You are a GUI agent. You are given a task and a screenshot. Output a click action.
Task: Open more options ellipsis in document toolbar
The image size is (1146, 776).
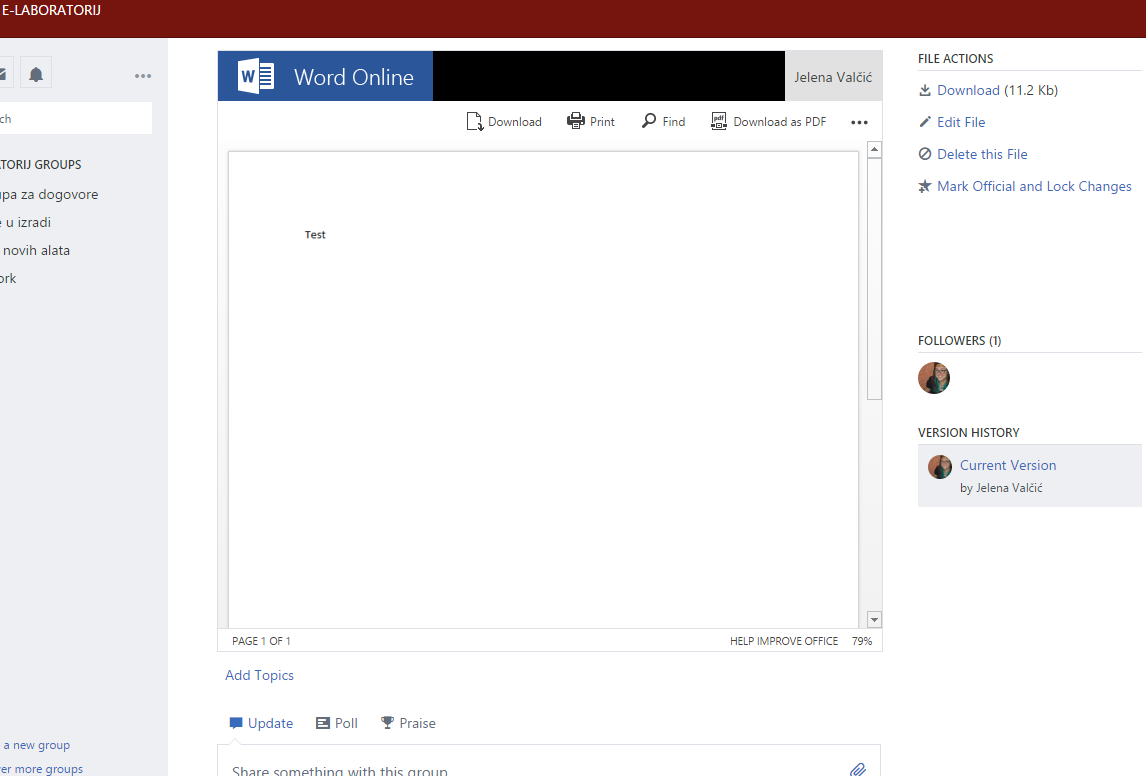click(859, 122)
